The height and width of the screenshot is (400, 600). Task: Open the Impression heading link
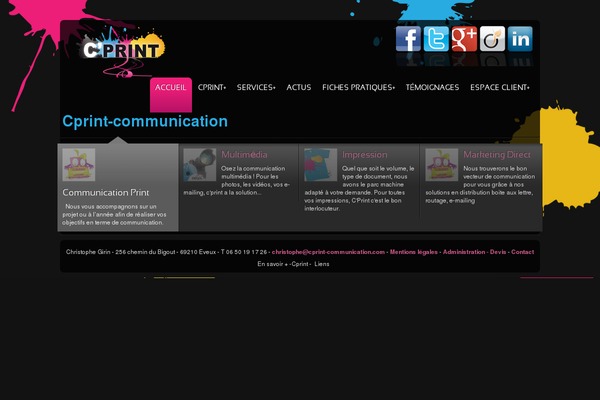click(x=365, y=155)
